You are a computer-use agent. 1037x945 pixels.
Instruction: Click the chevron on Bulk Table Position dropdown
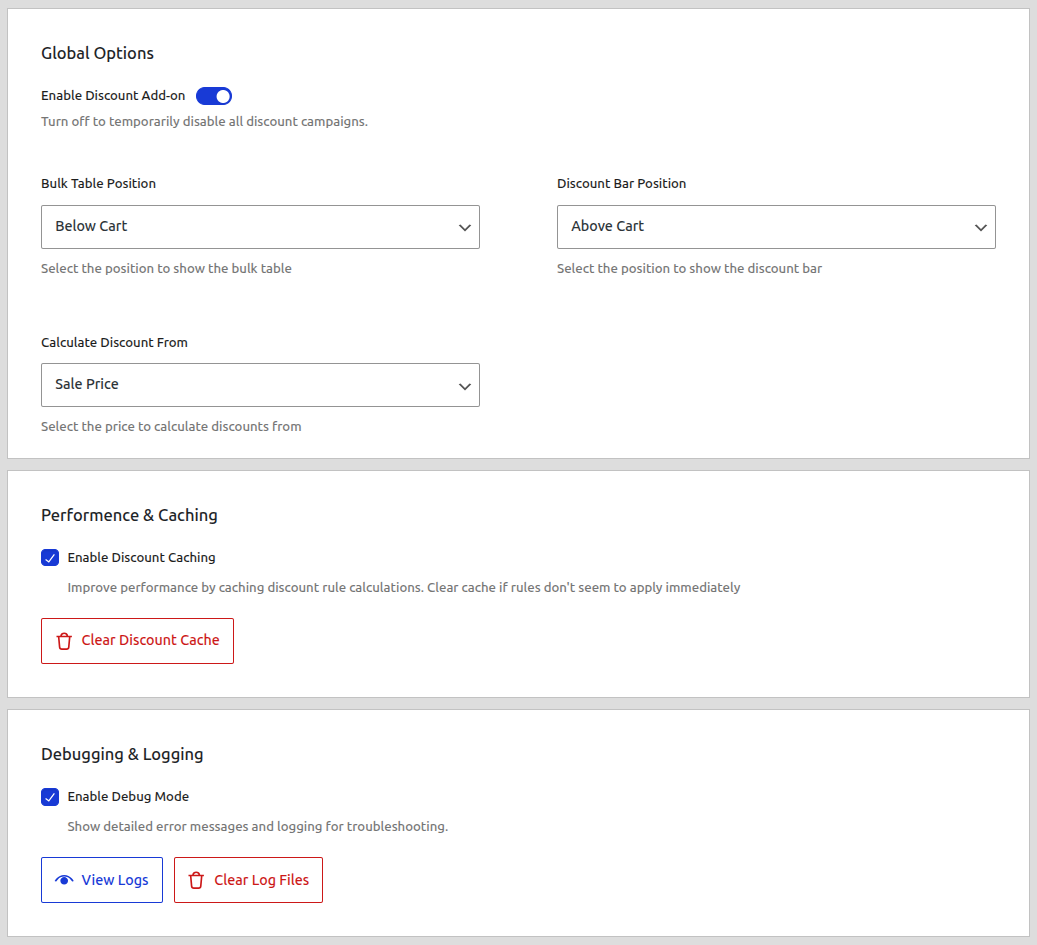pos(464,227)
